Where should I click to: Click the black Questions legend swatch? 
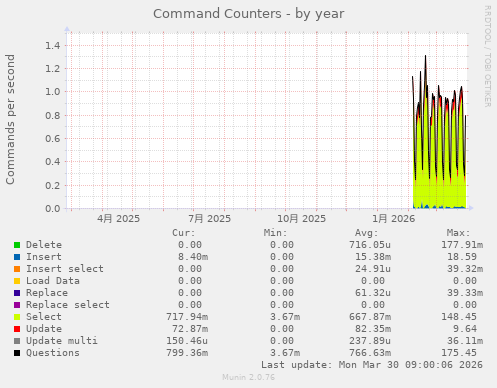click(17, 353)
